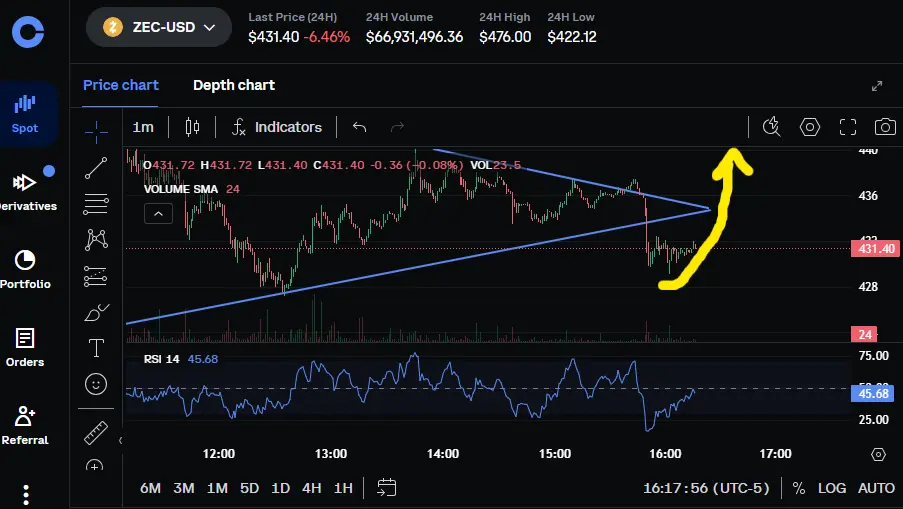Click the 24H Volume value $66,931,496.36
This screenshot has height=509, width=903.
[x=414, y=37]
